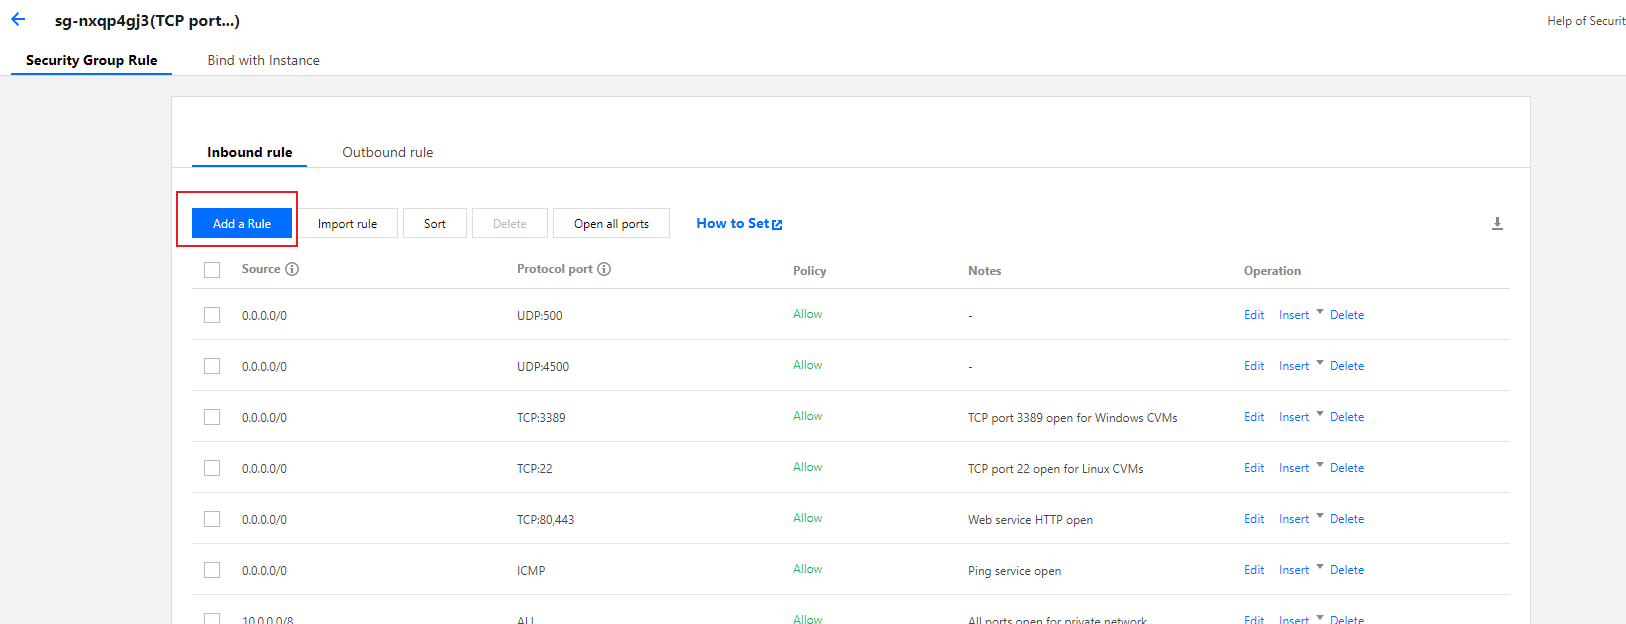Edit the ICMP rule
1626x624 pixels.
pyautogui.click(x=1254, y=570)
